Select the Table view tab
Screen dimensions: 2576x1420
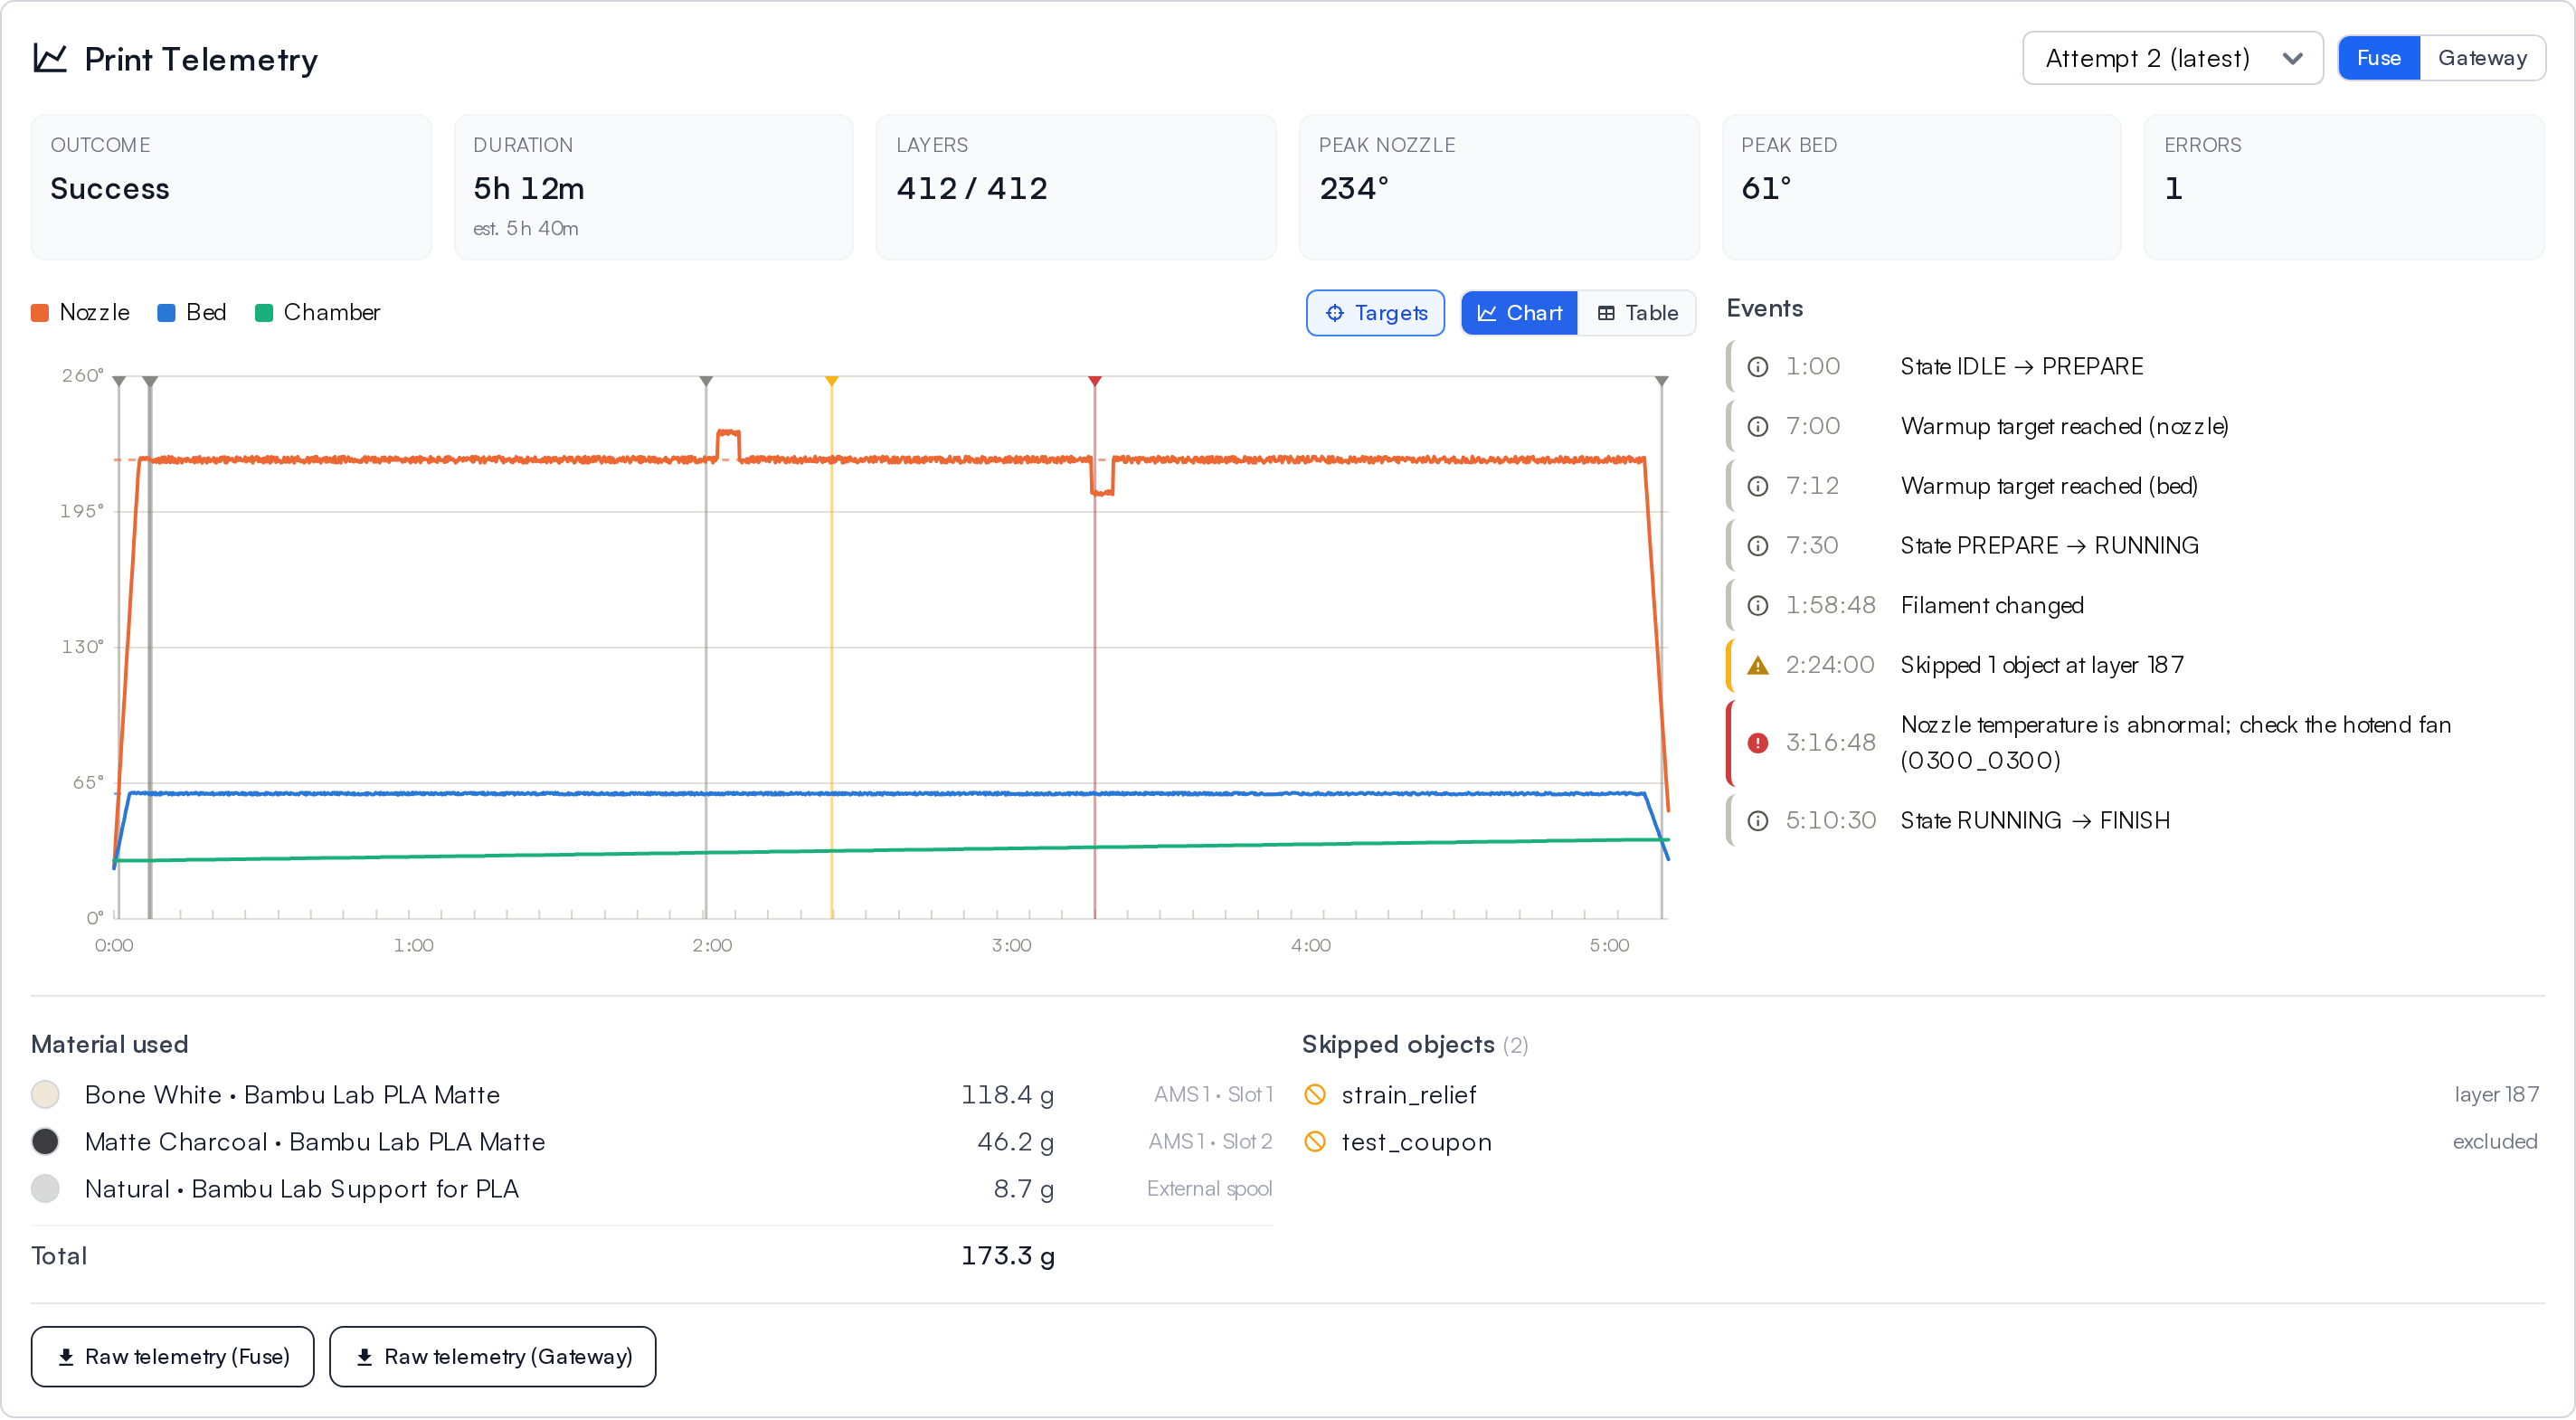click(1636, 313)
